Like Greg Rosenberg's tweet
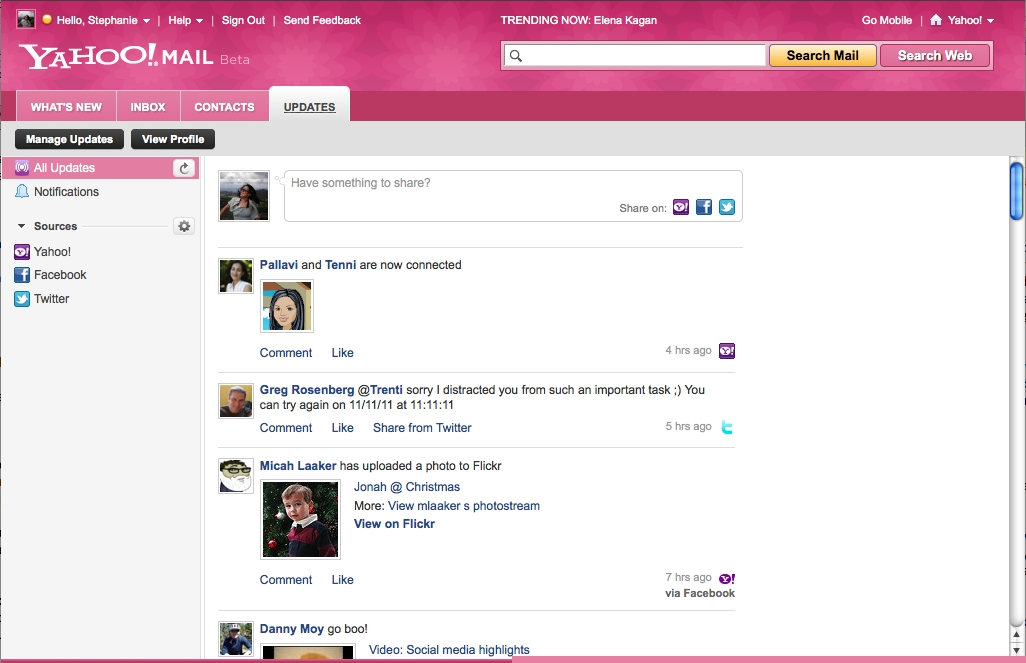 [342, 428]
